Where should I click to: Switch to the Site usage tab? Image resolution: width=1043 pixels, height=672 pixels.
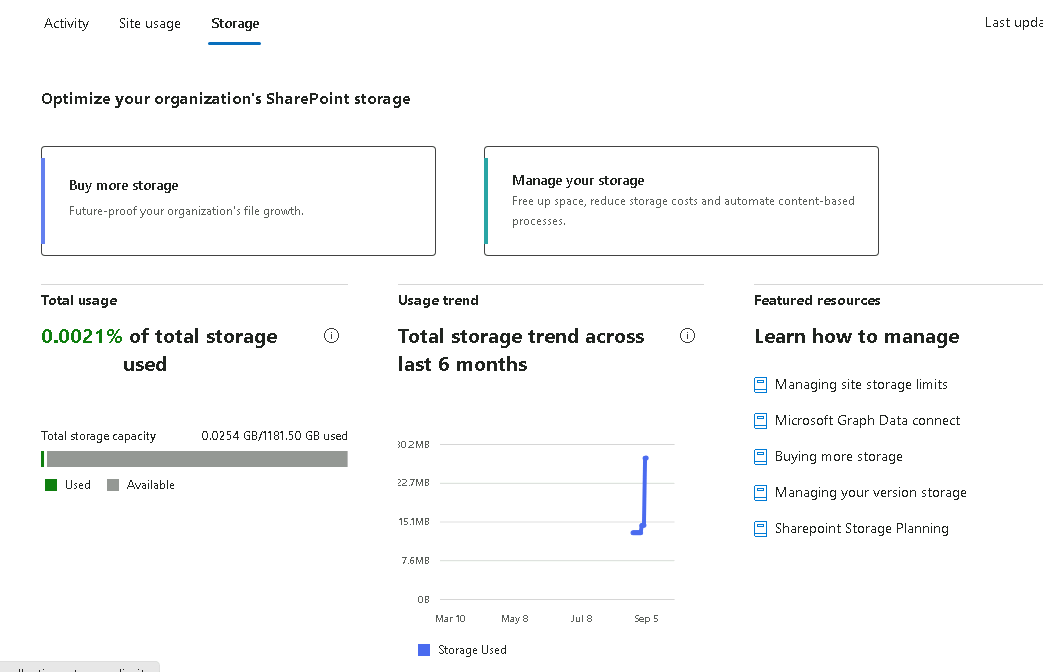click(150, 23)
